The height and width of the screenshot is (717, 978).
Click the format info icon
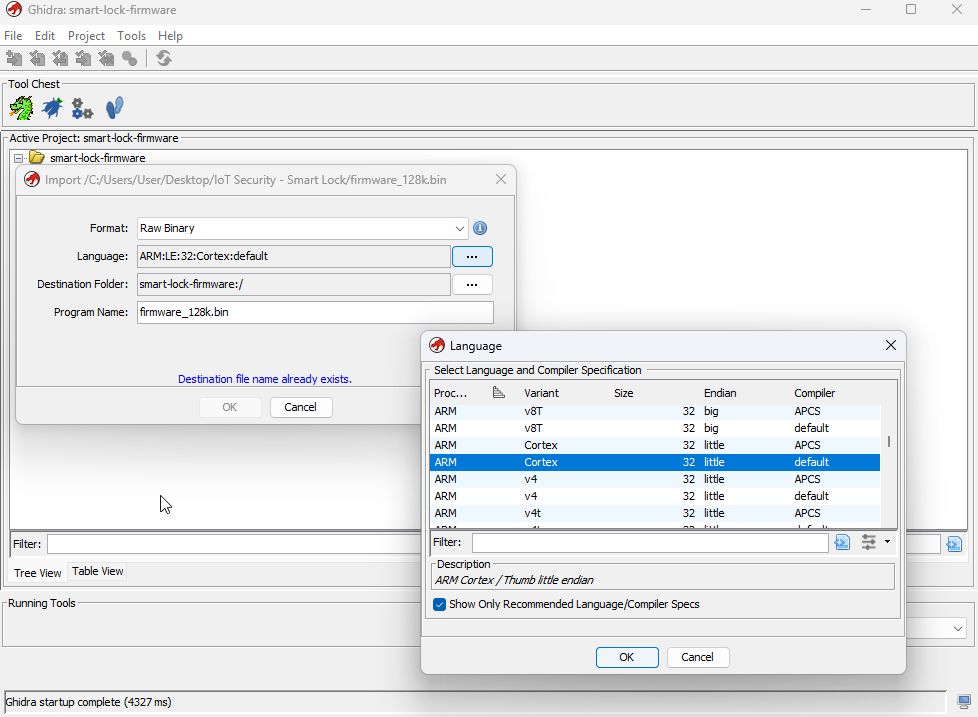tap(480, 228)
